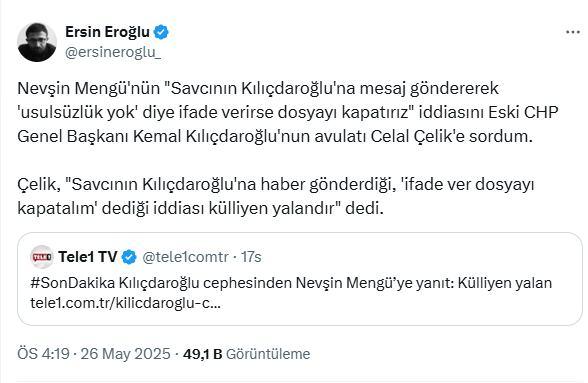The image size is (588, 383).
Task: Open the Tele1 TV account name
Action: coord(88,257)
